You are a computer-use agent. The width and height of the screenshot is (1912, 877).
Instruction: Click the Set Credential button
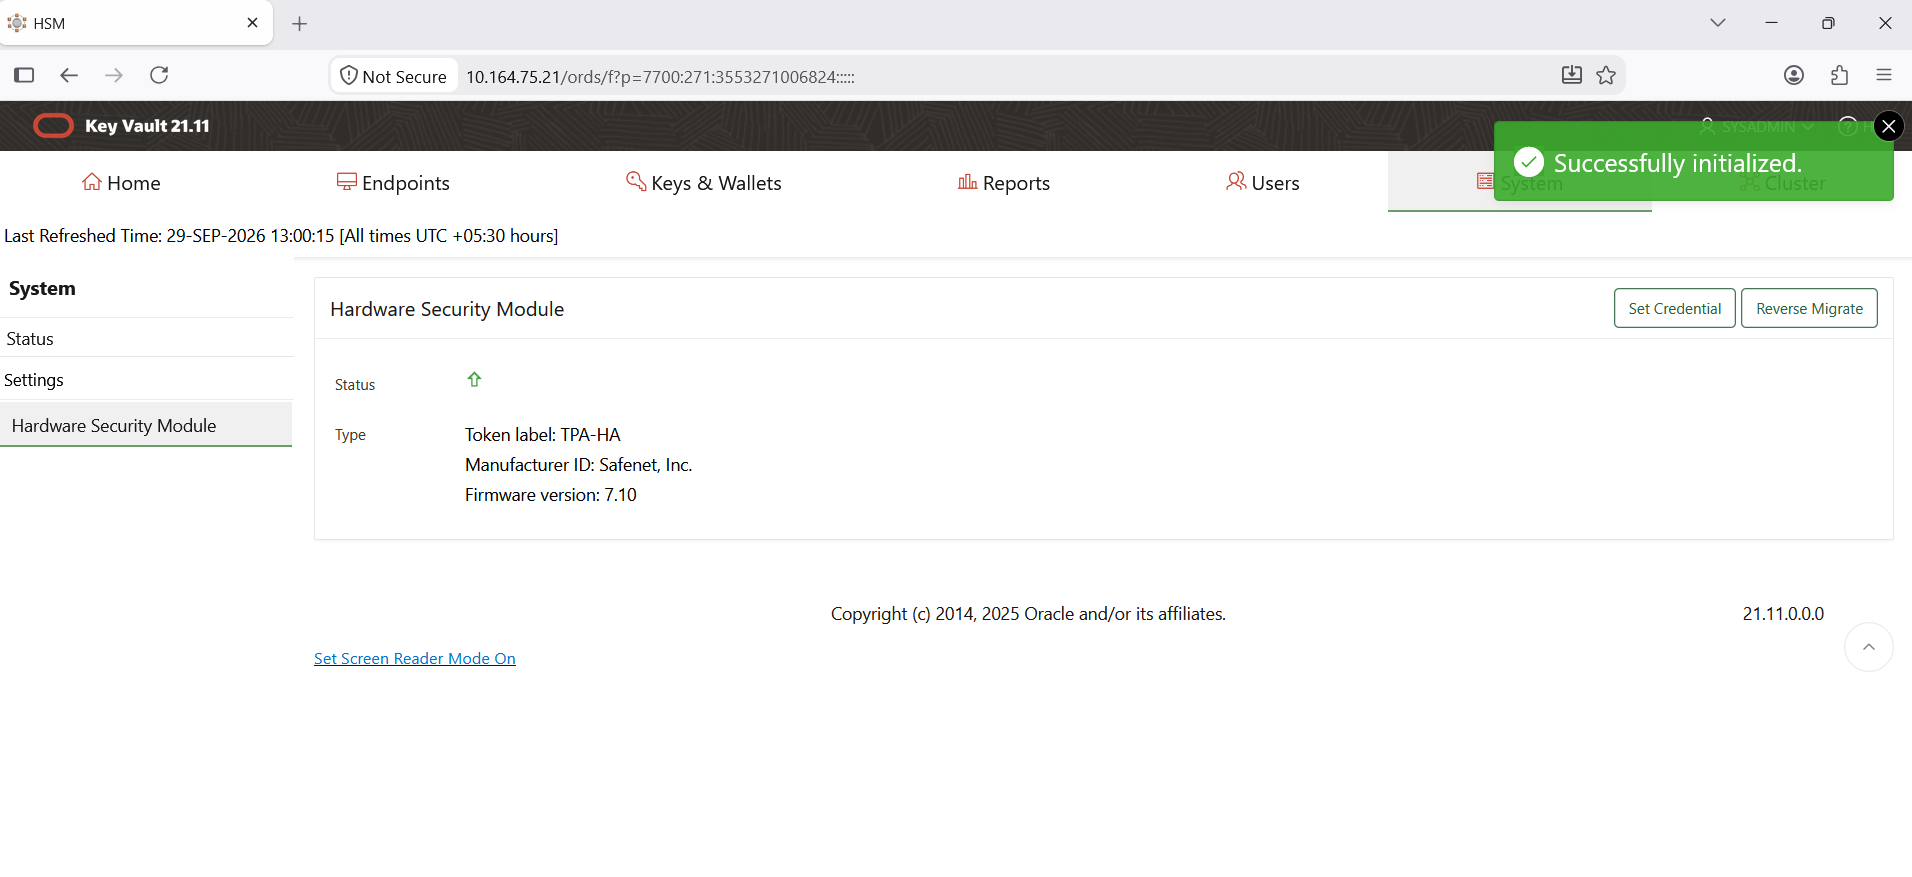1675,308
